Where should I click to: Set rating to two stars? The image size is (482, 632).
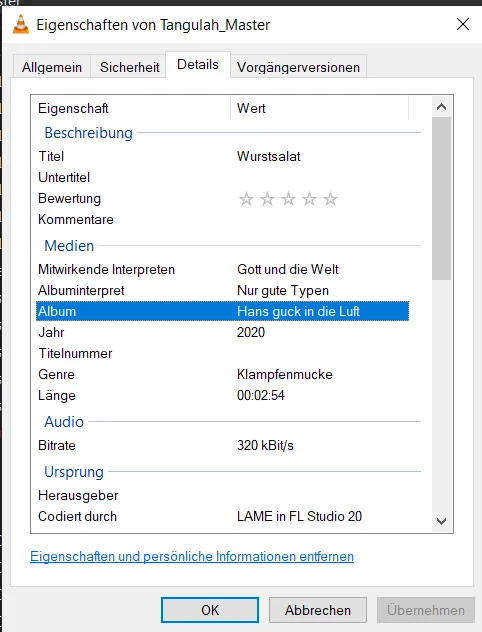click(x=267, y=199)
